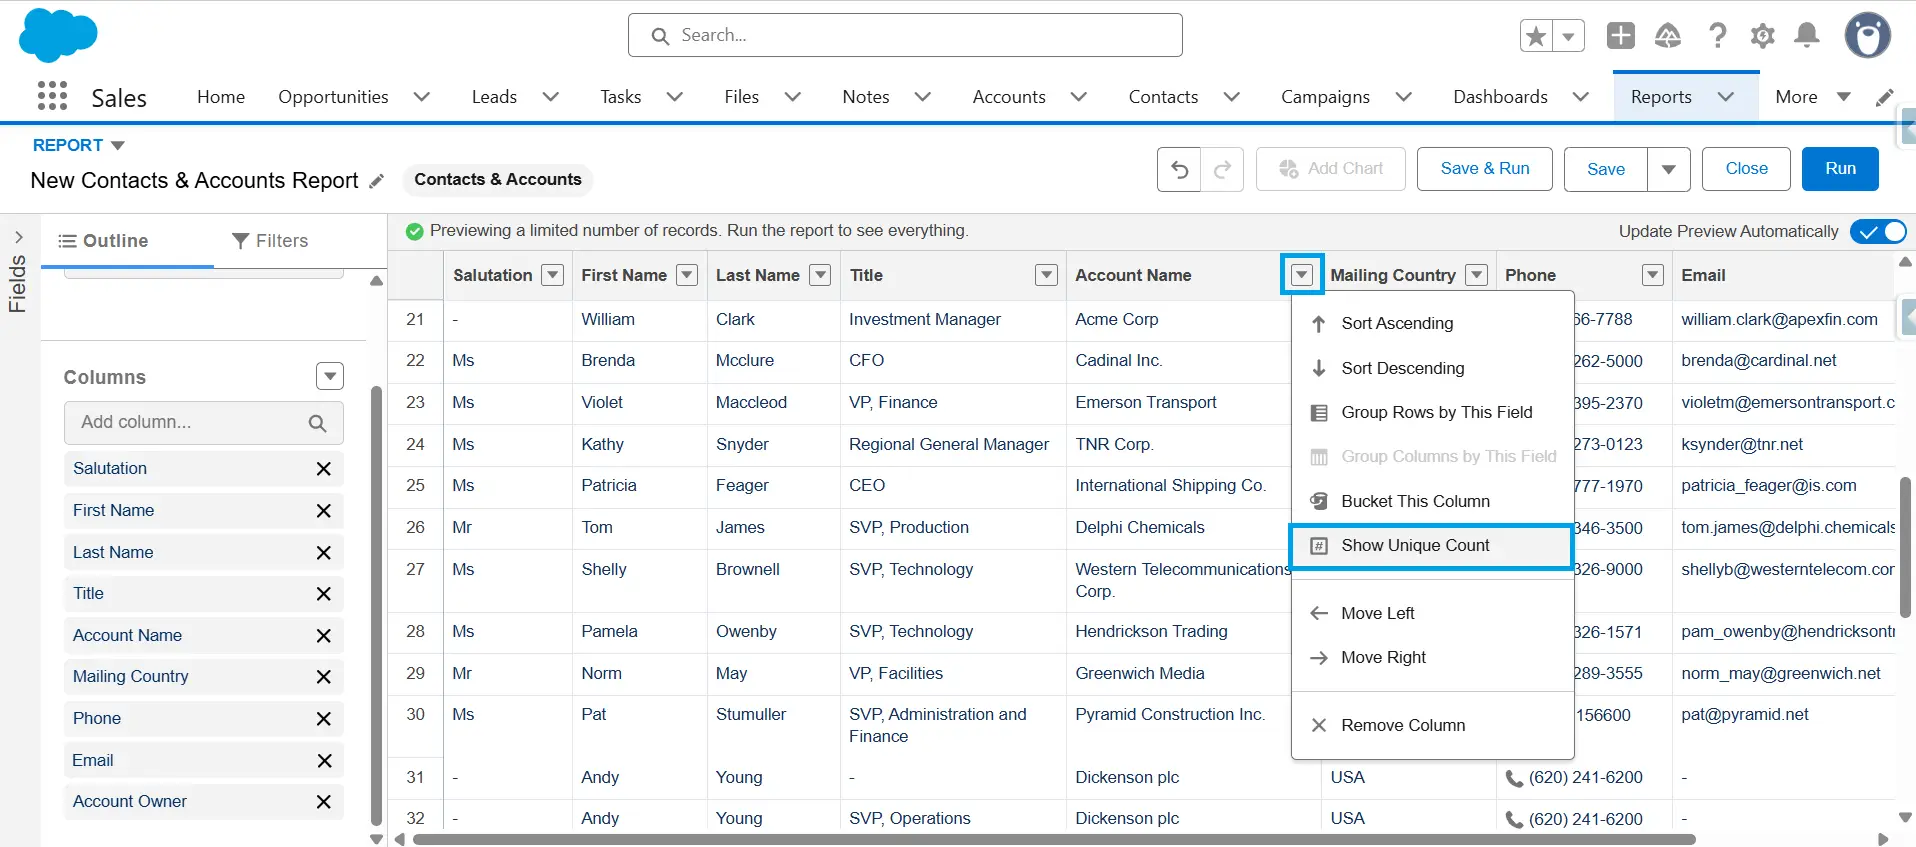Click the Save button
The width and height of the screenshot is (1916, 847).
(1606, 169)
